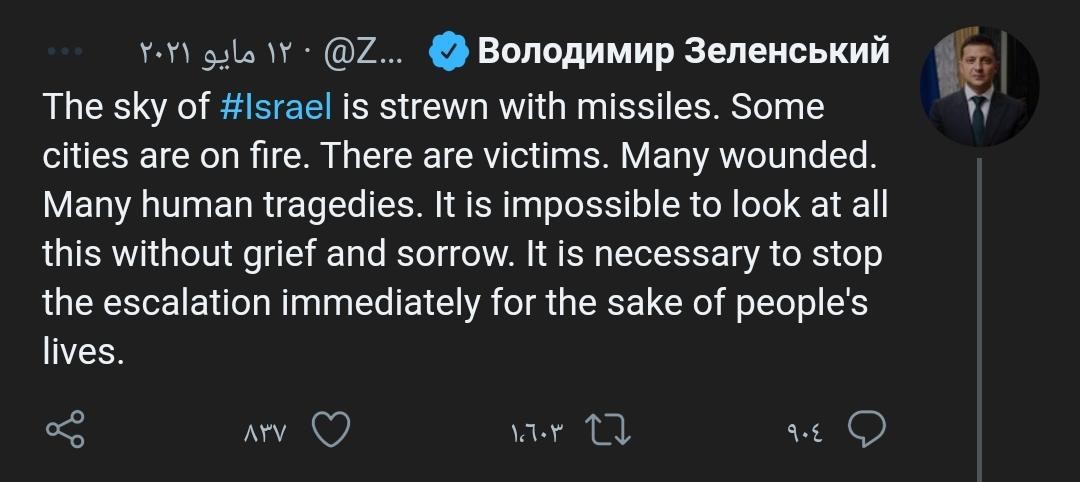
Task: Open Zelensky's profile picture
Action: click(979, 88)
